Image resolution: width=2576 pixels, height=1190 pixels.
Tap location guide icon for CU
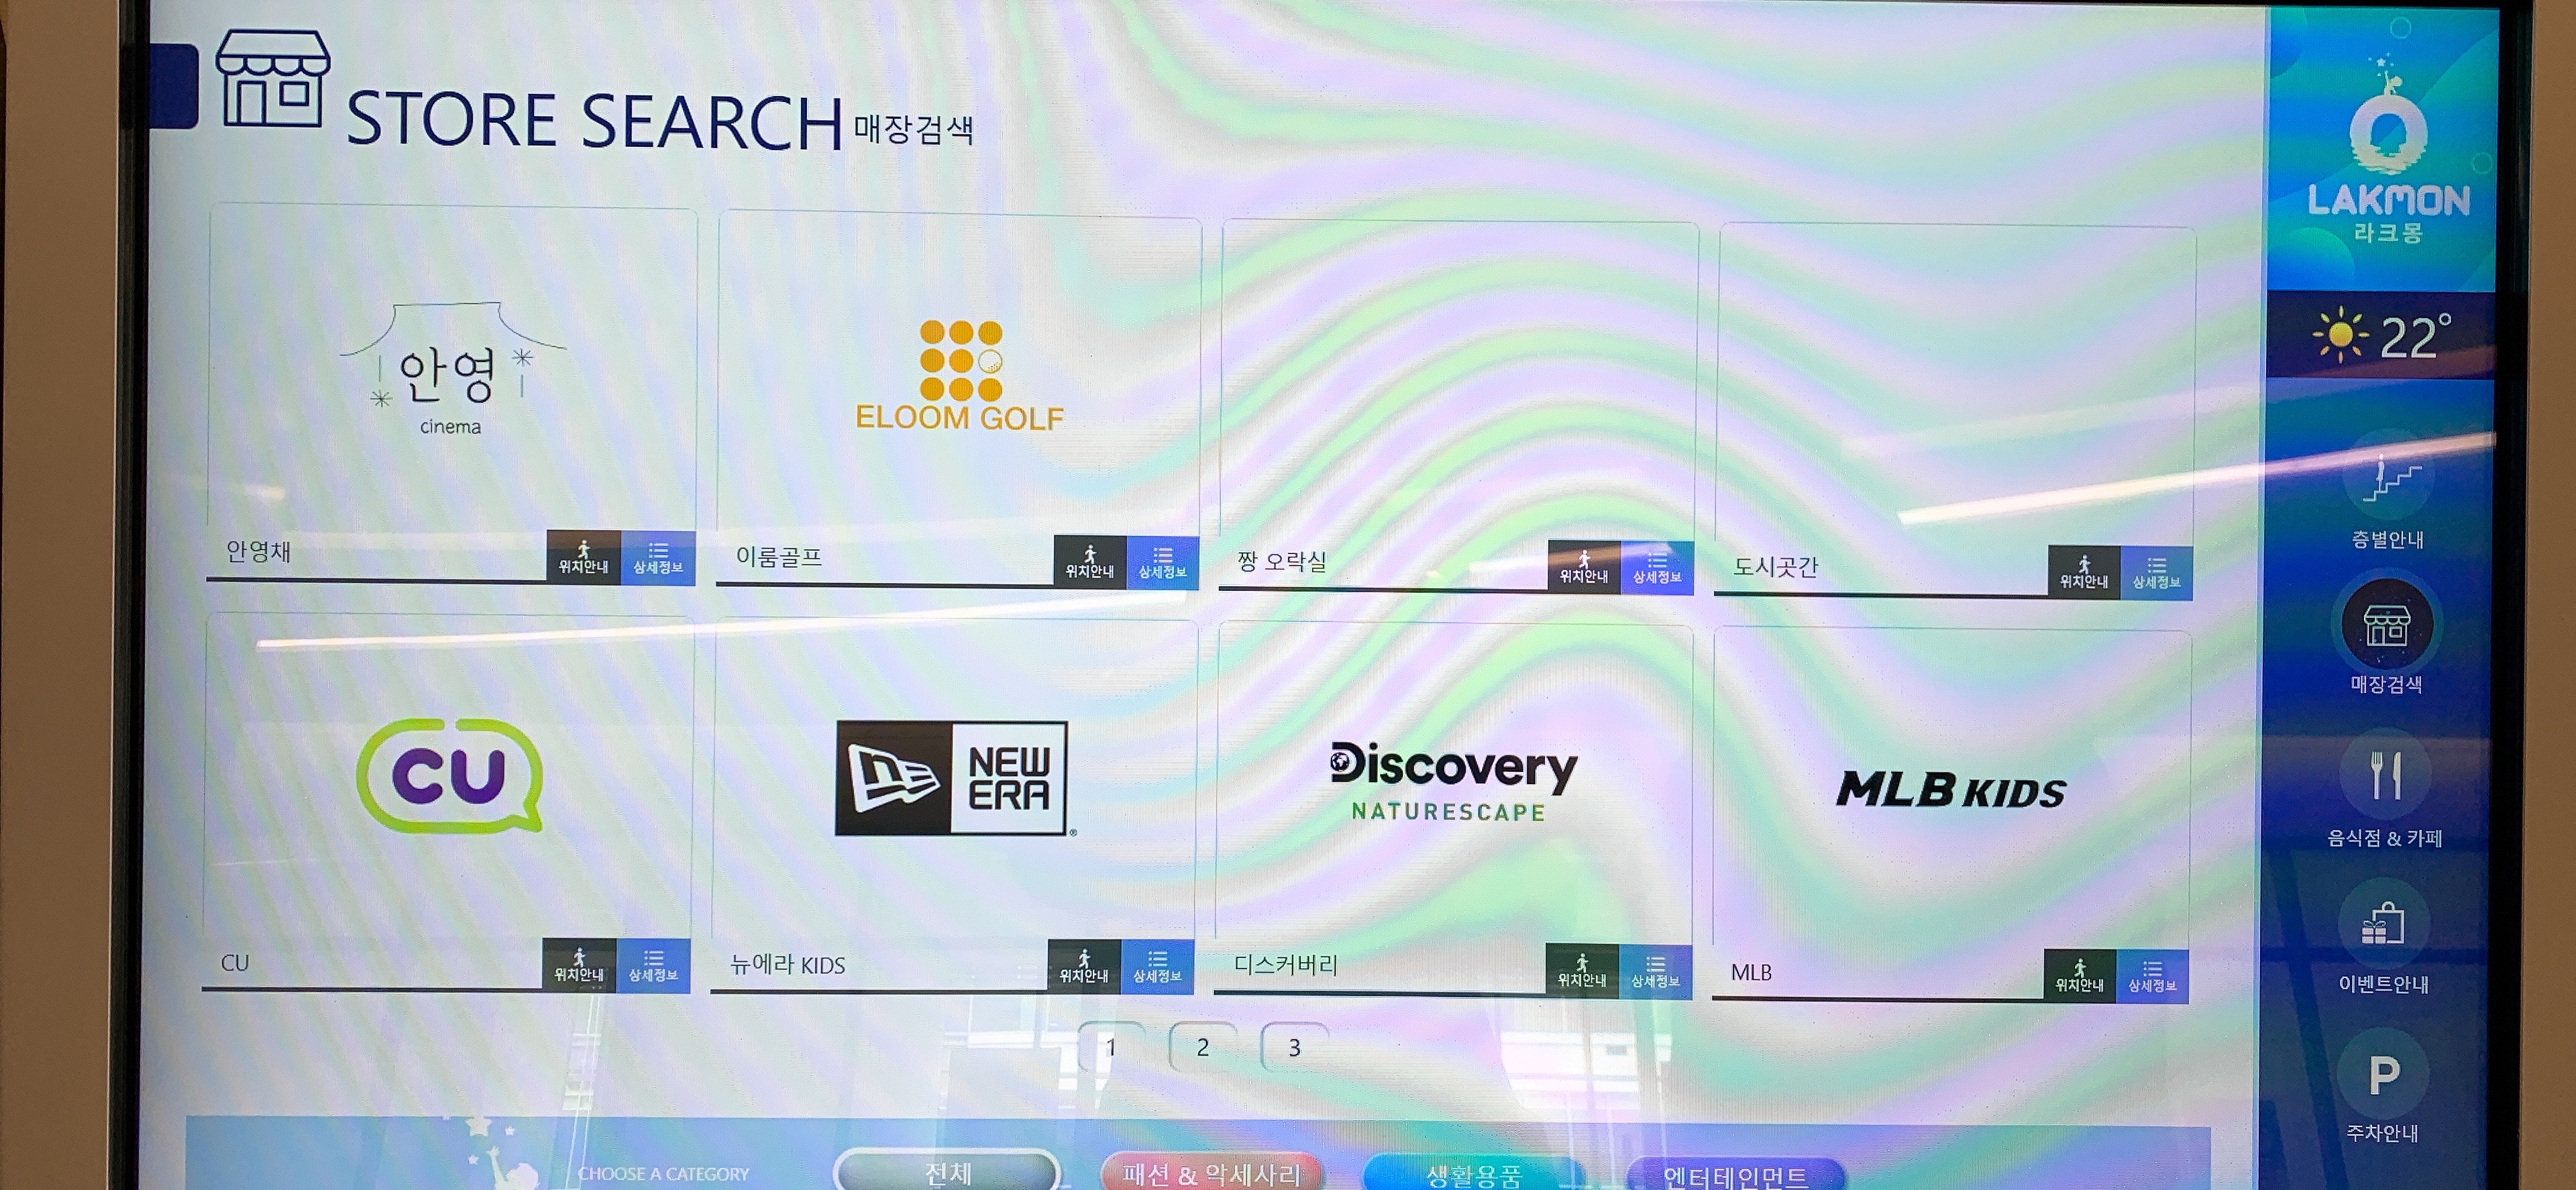click(579, 965)
